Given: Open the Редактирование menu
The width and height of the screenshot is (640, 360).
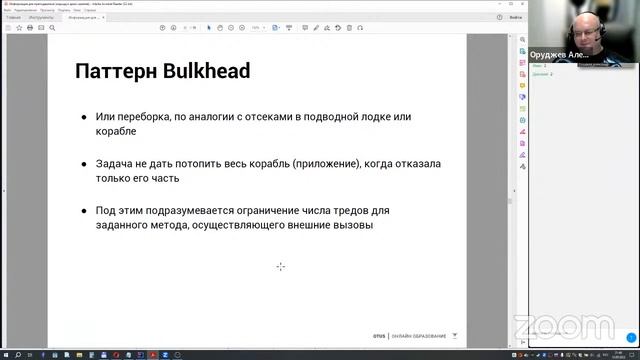Looking at the screenshot, I should pyautogui.click(x=25, y=10).
